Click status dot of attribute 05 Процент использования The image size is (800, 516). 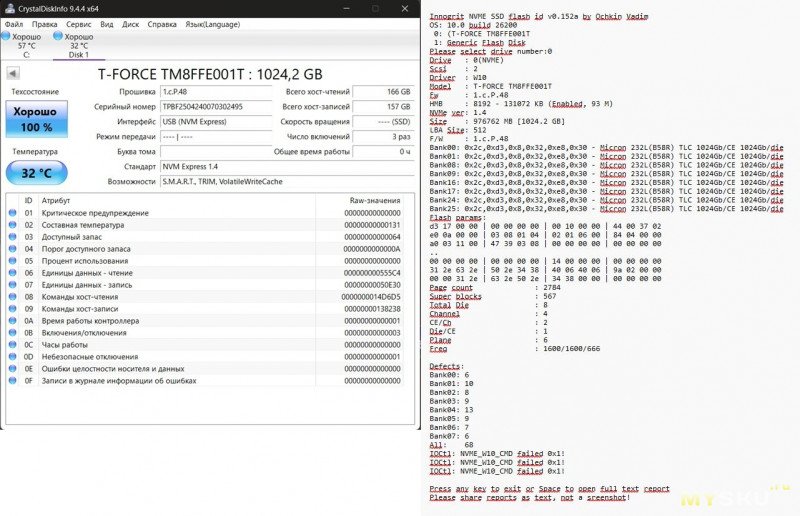(x=13, y=261)
